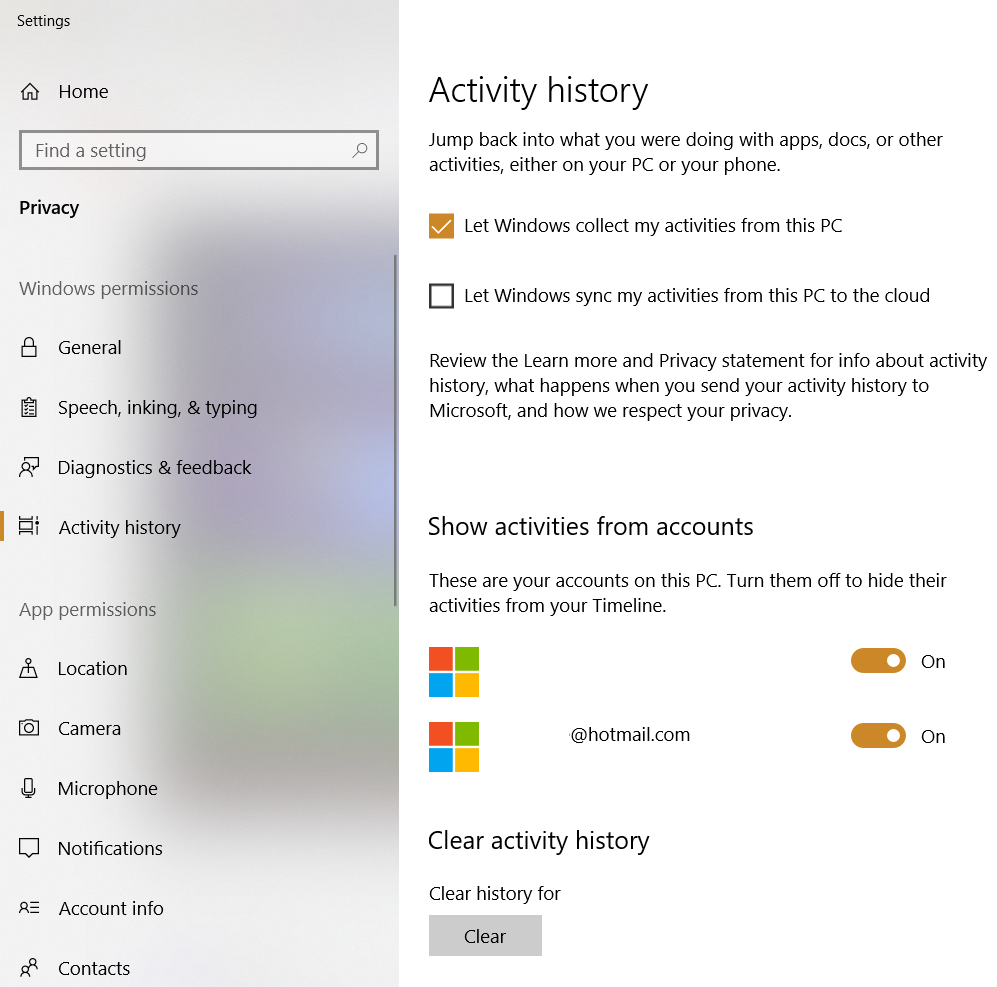Click the magnifier icon in search box
Image resolution: width=997 pixels, height=987 pixels.
(359, 150)
